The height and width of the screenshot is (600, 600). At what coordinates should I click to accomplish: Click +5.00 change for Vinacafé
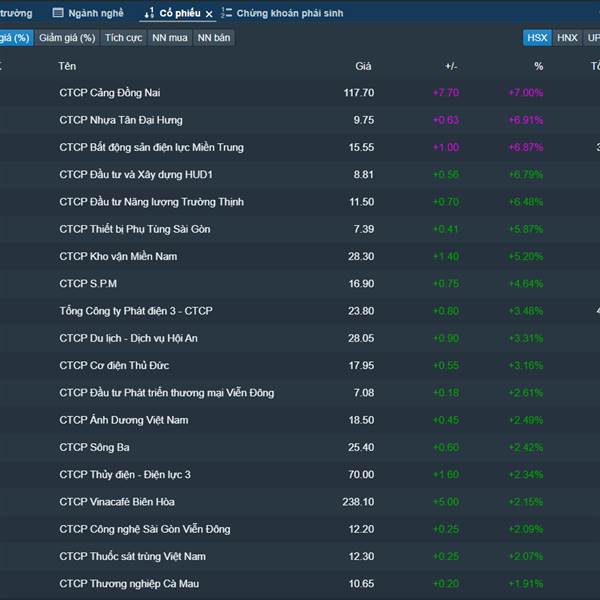446,502
